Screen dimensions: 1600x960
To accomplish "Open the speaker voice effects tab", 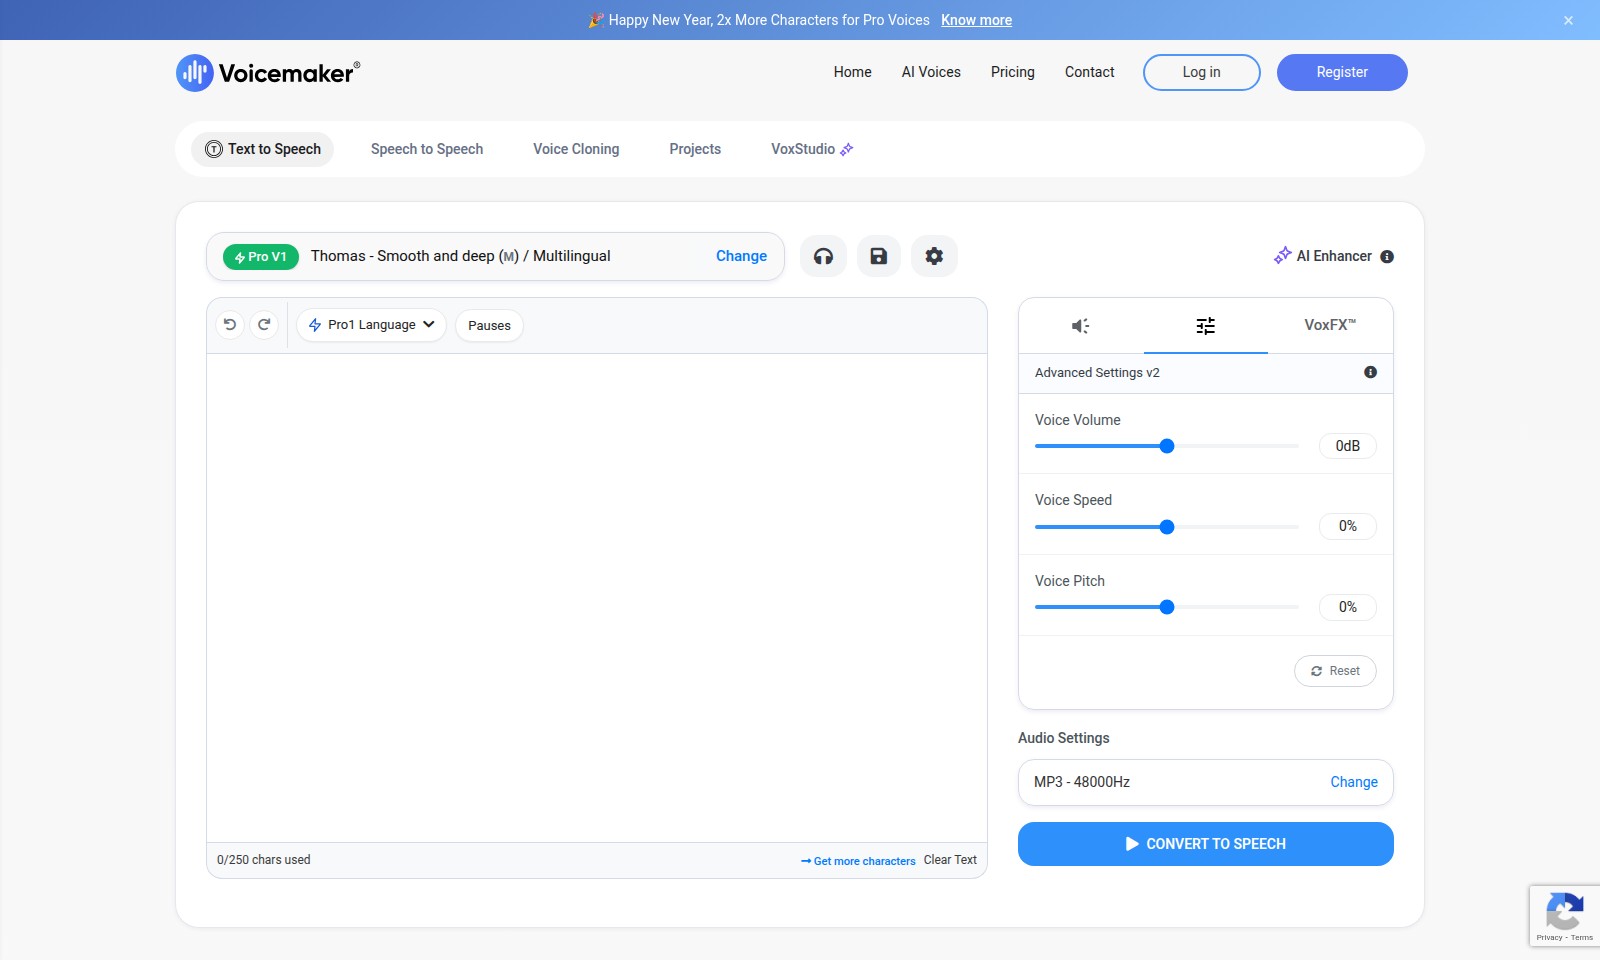I will (1081, 326).
